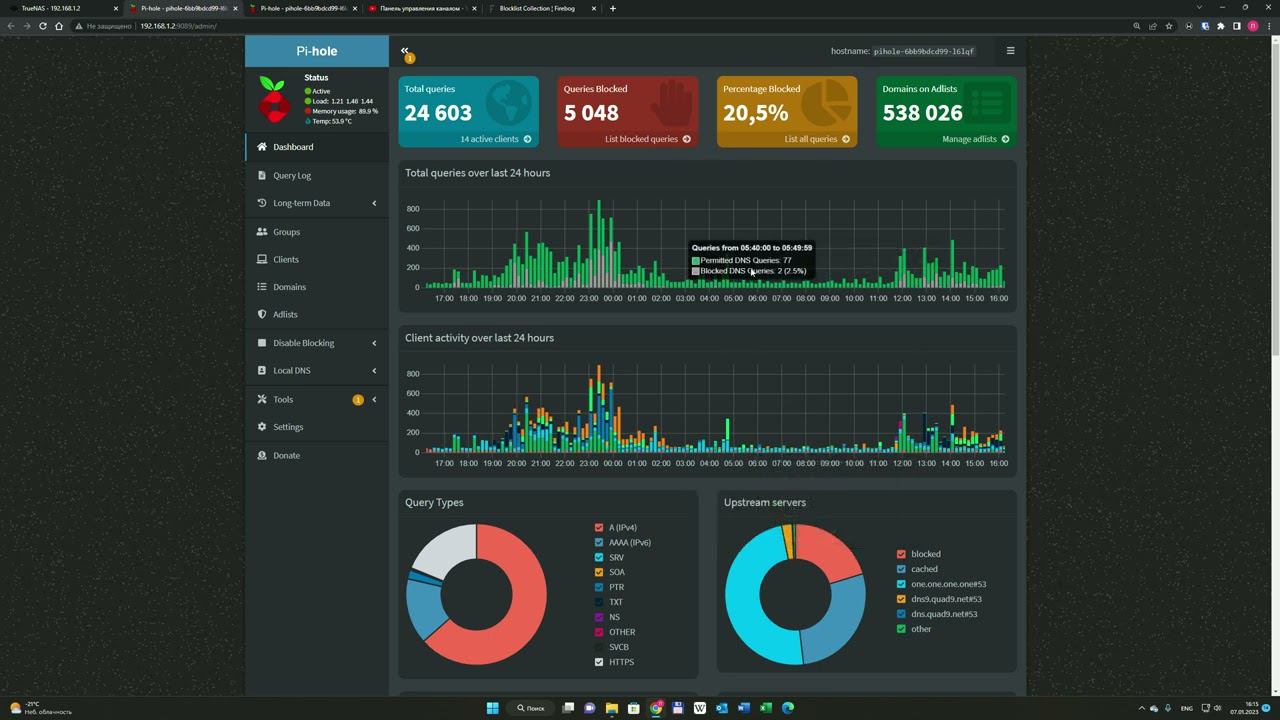
Task: Open Query Log in the sidebar menu
Action: (x=317, y=175)
